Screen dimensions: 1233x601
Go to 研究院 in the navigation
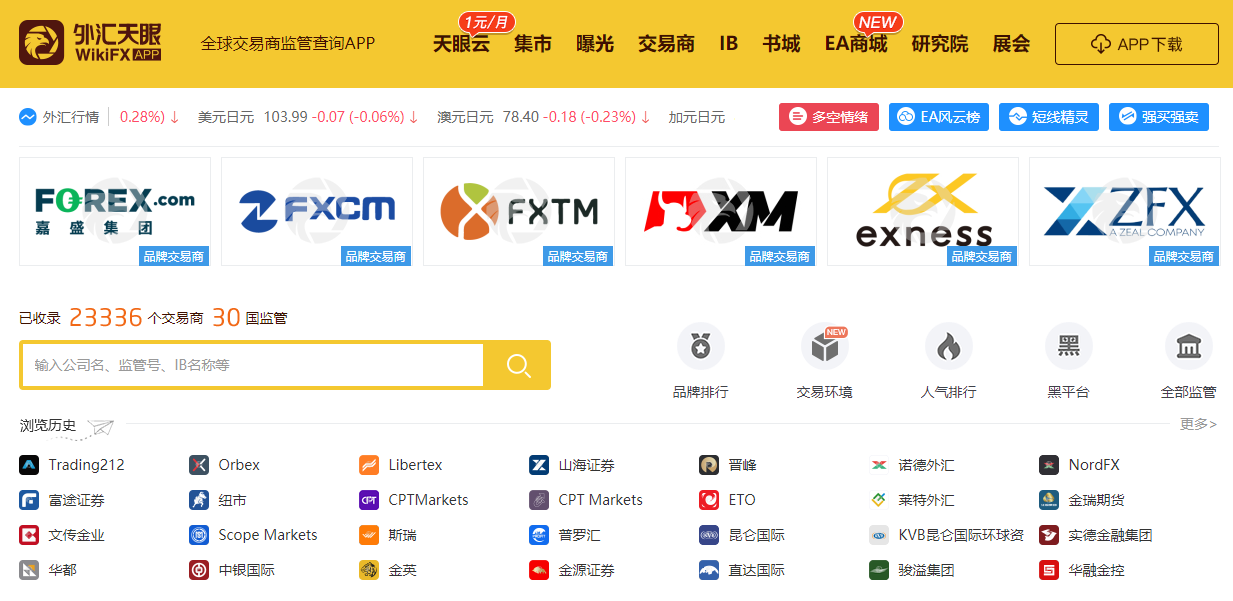tap(940, 44)
